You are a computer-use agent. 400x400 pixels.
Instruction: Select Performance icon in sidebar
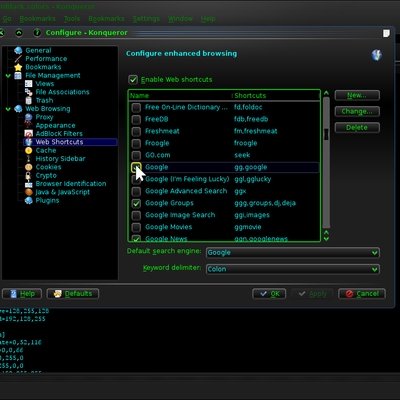(18, 59)
